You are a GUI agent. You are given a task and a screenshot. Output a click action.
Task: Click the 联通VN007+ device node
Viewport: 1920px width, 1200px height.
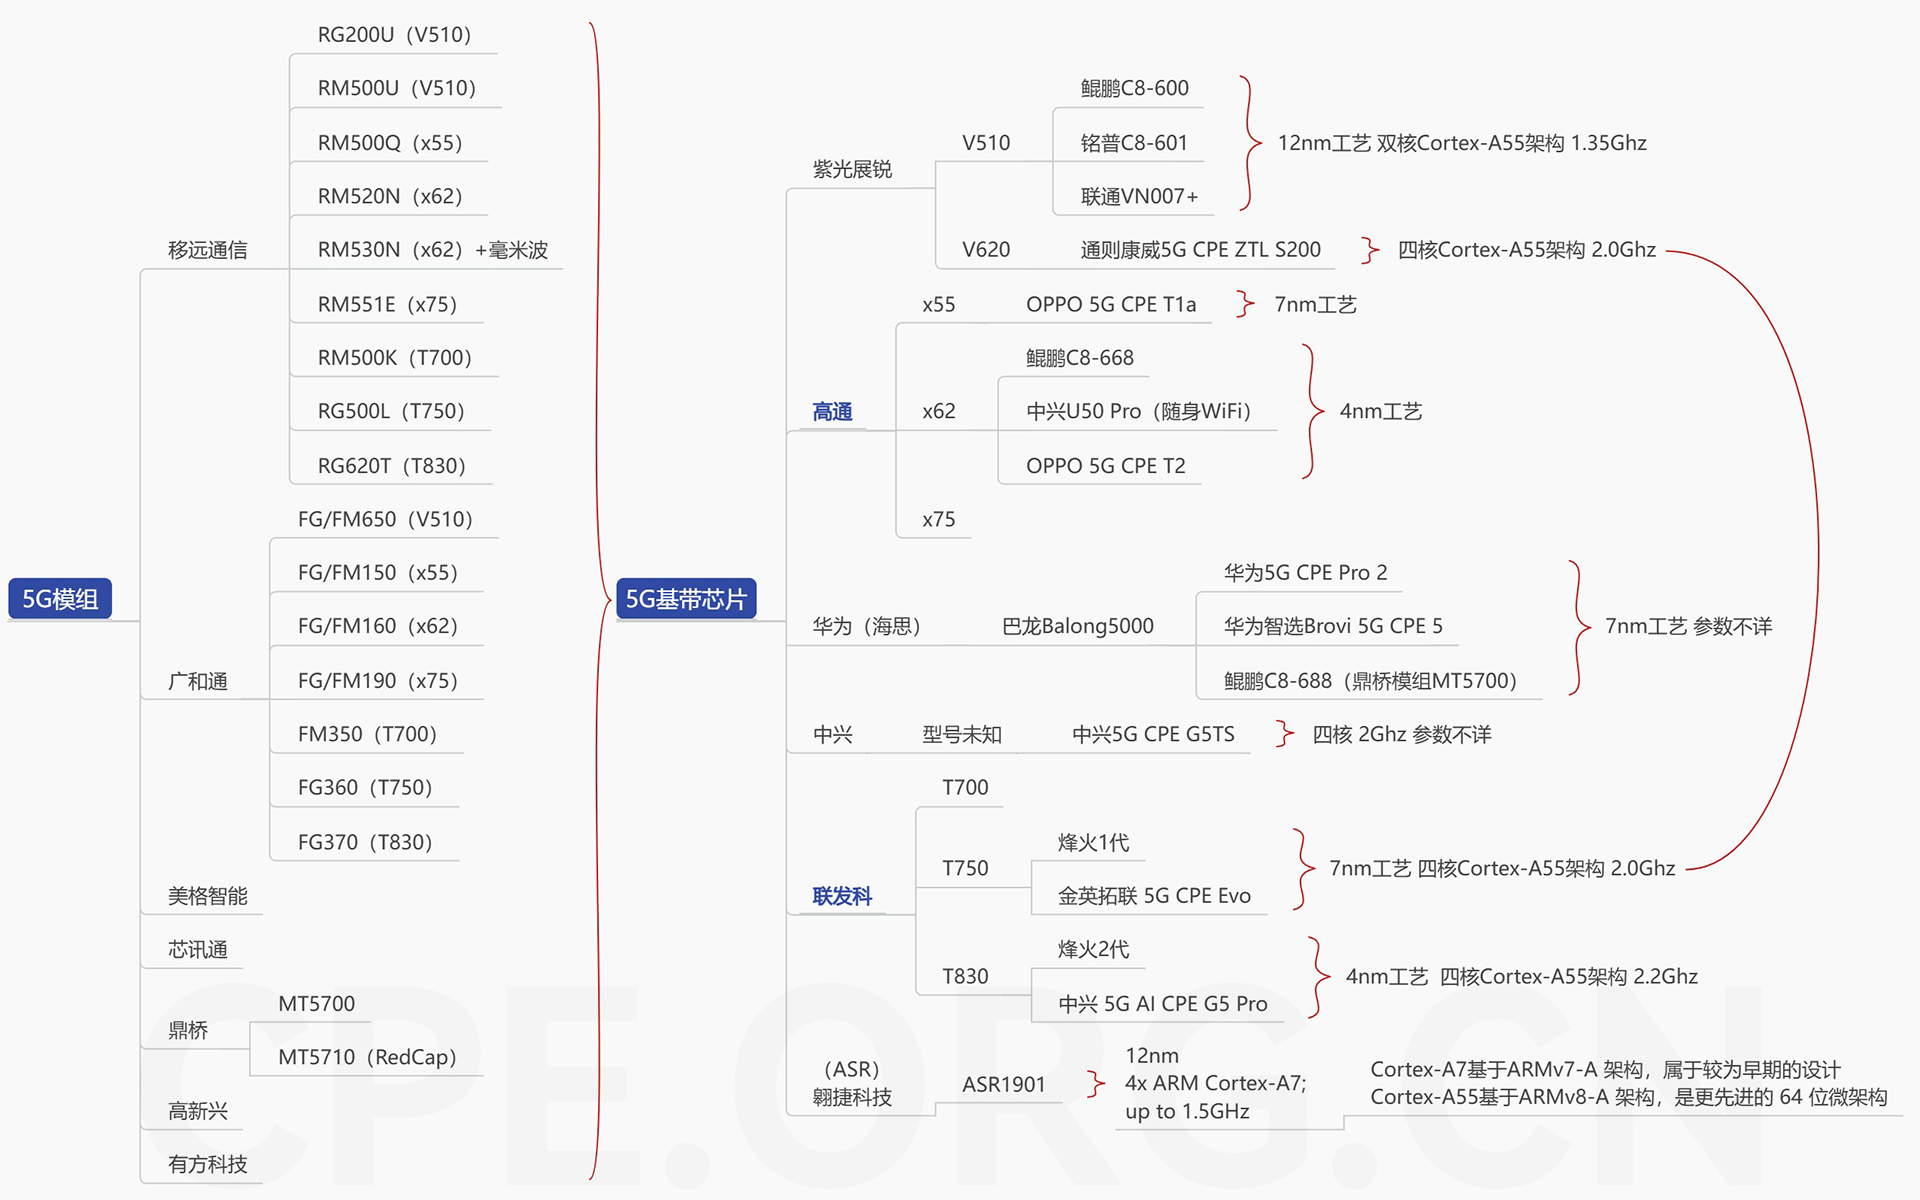(1139, 196)
